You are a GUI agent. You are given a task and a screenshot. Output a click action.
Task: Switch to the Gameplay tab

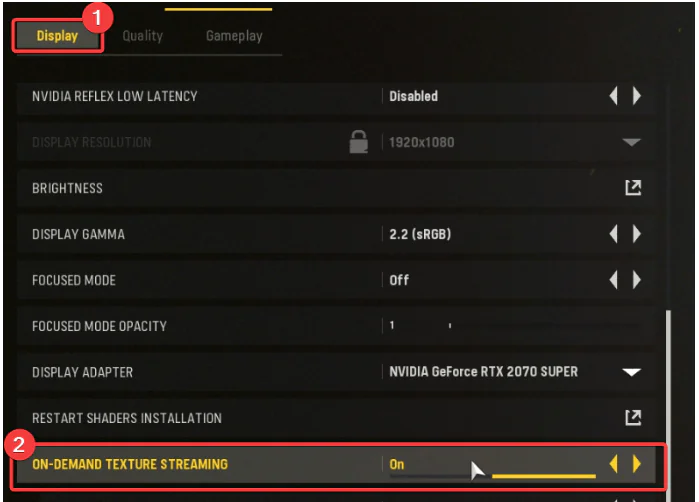pyautogui.click(x=234, y=36)
